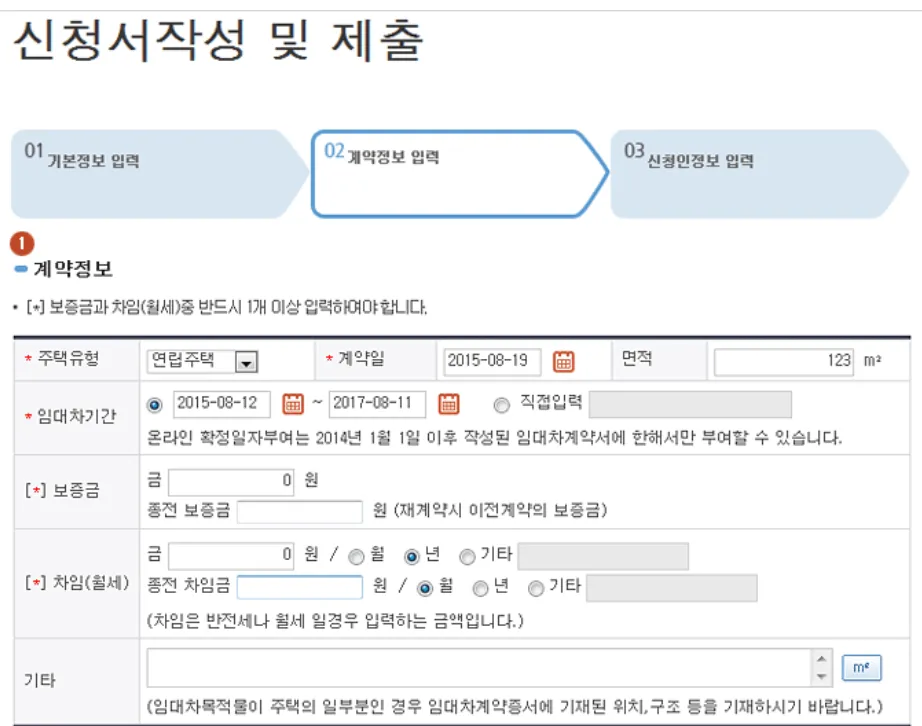This screenshot has height=726, width=922.
Task: Click the 면적 input field showing 123
Action: tap(783, 361)
